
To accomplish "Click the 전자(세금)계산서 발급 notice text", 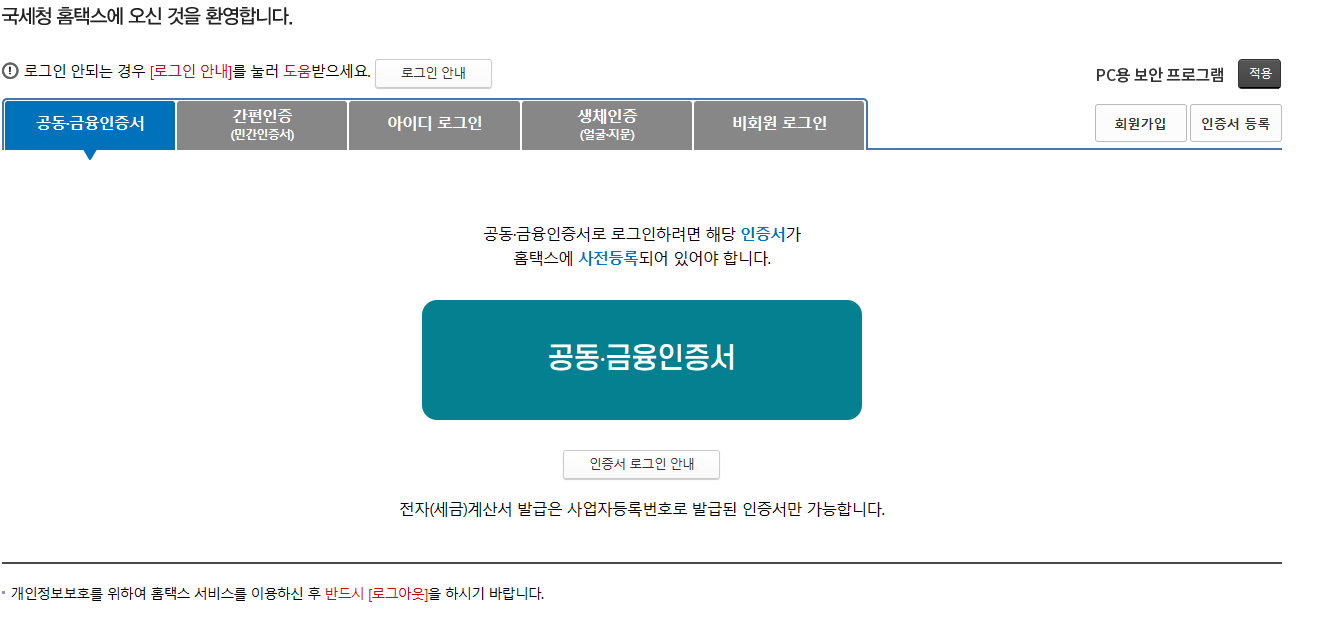I will (641, 509).
